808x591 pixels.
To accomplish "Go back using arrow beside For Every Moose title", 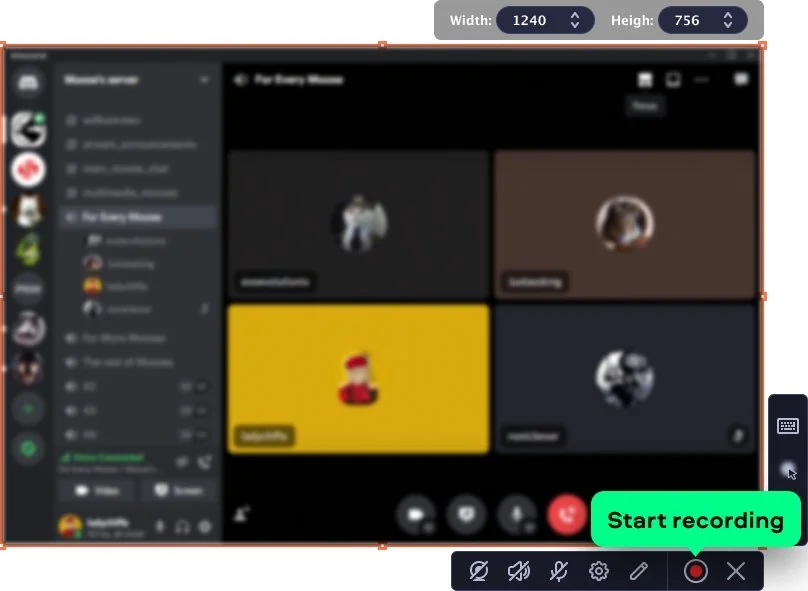I will click(x=240, y=79).
